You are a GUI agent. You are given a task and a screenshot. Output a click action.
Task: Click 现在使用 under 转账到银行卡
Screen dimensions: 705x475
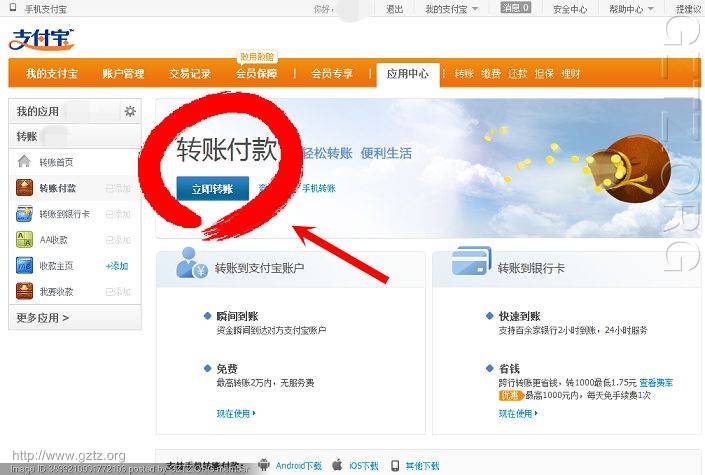pyautogui.click(x=518, y=413)
